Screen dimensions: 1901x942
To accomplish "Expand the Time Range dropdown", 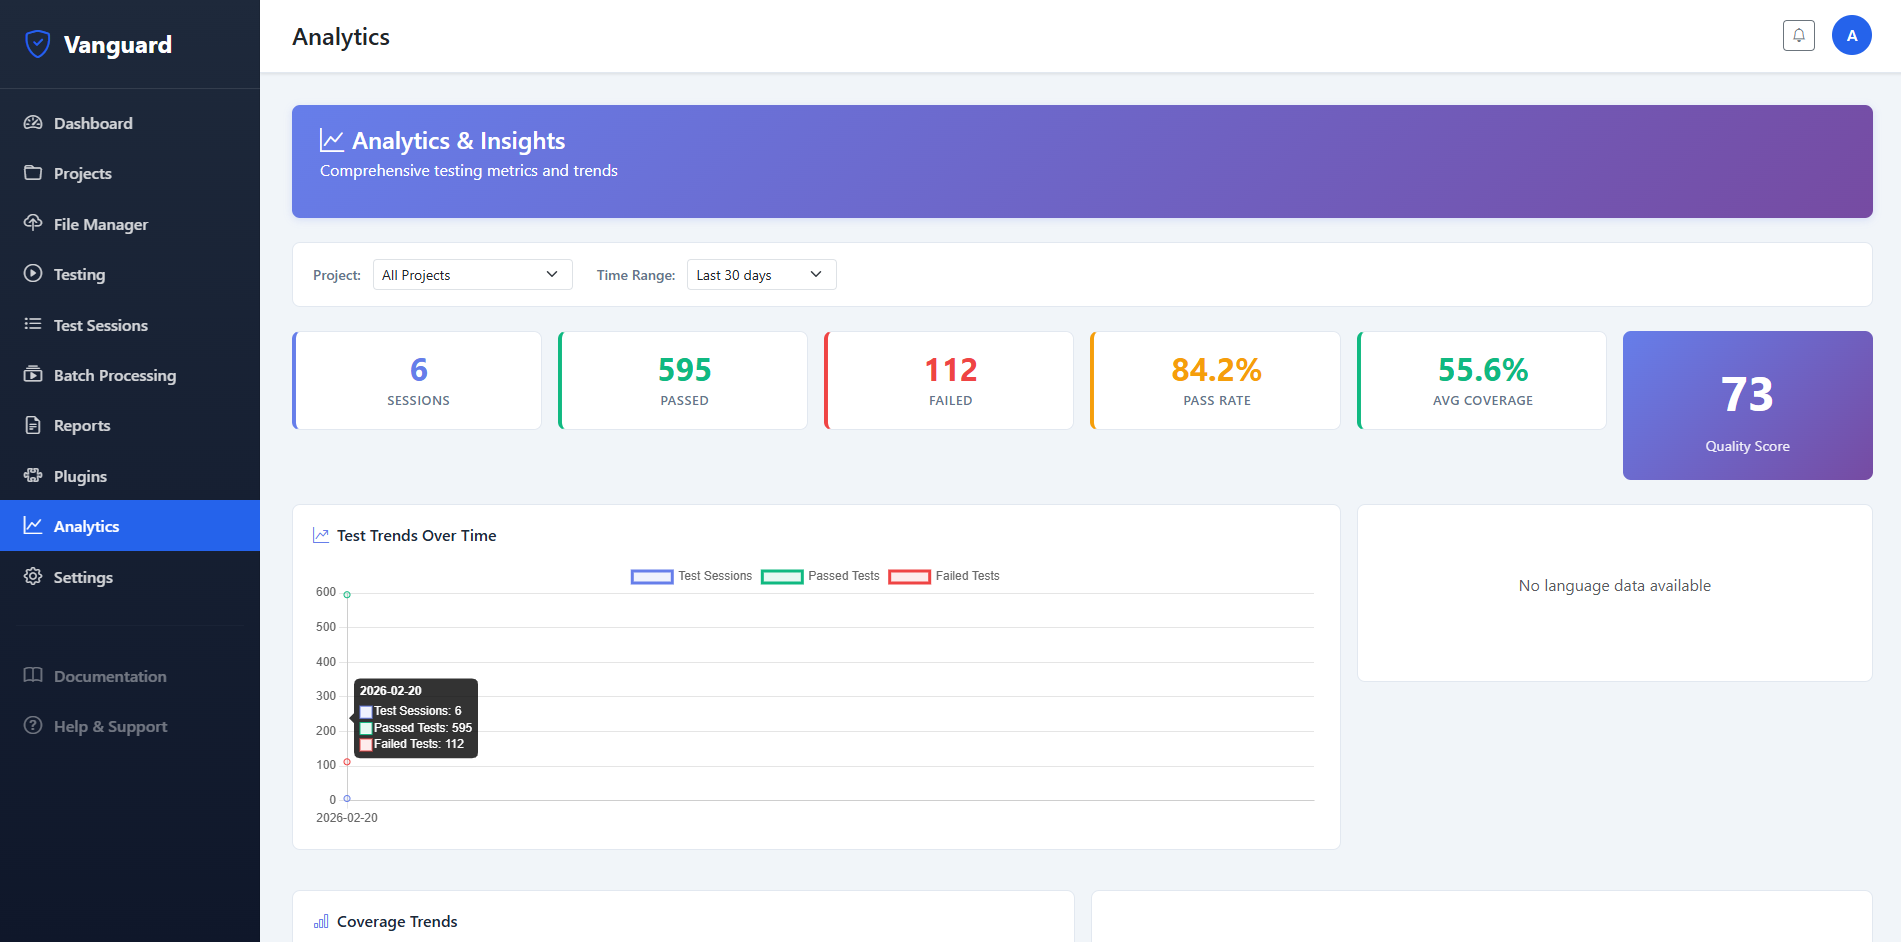I will pos(761,275).
